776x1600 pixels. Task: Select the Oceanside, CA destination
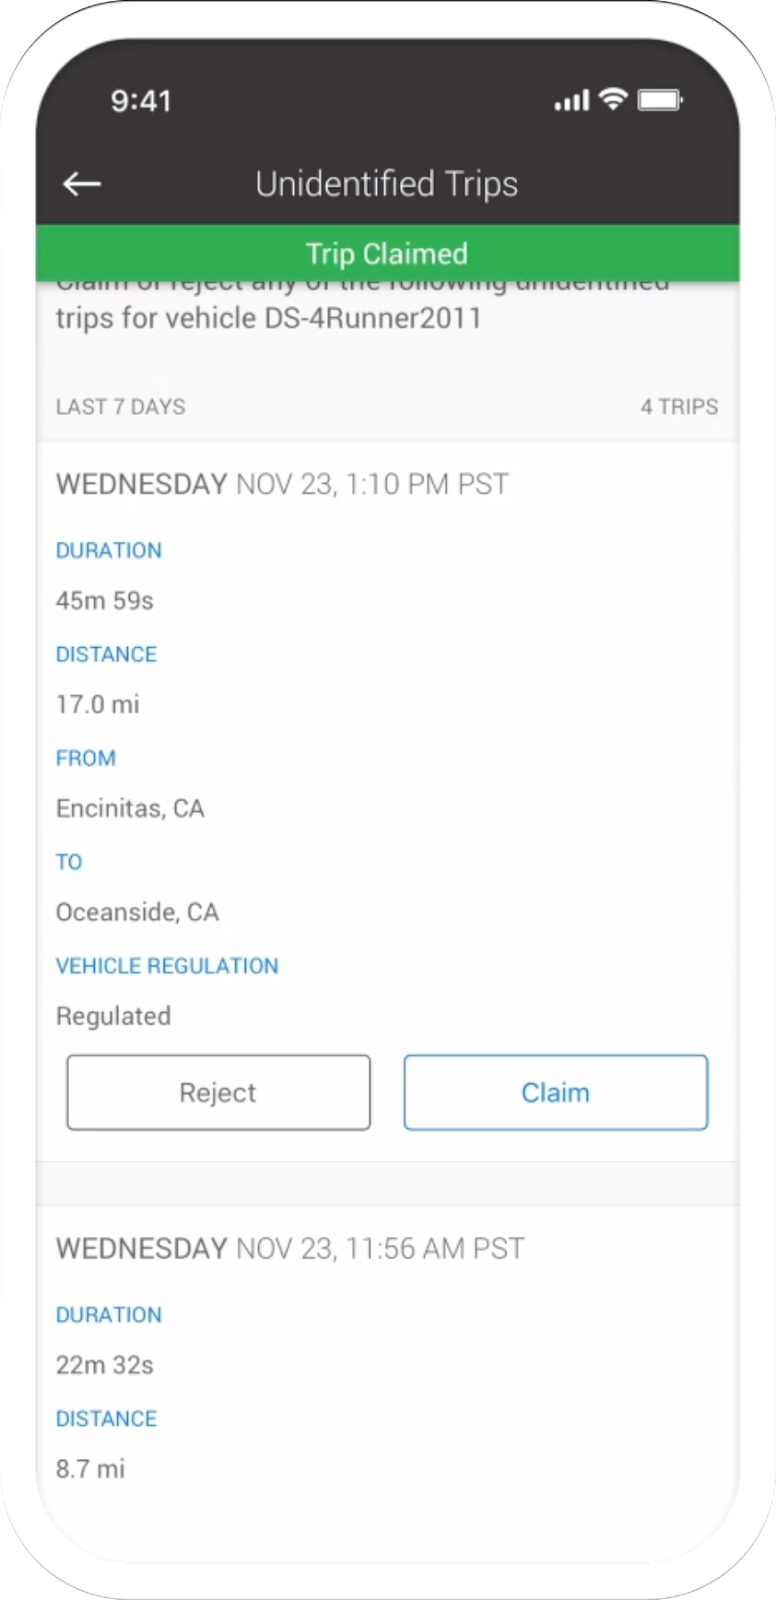tap(137, 913)
